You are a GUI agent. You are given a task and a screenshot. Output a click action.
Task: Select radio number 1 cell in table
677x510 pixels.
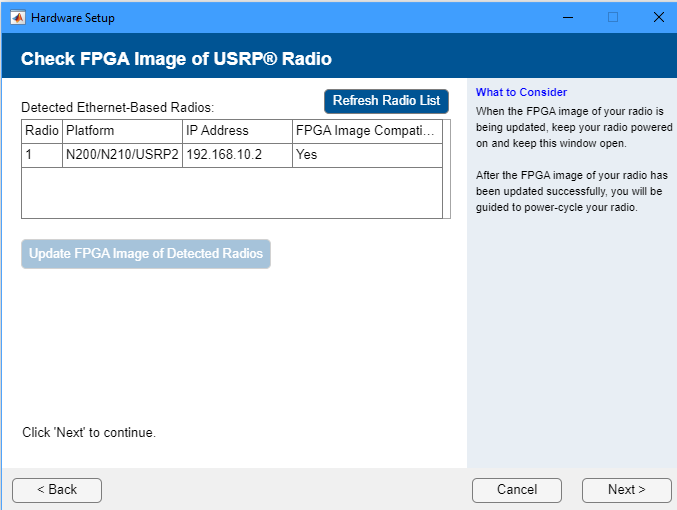[42, 156]
